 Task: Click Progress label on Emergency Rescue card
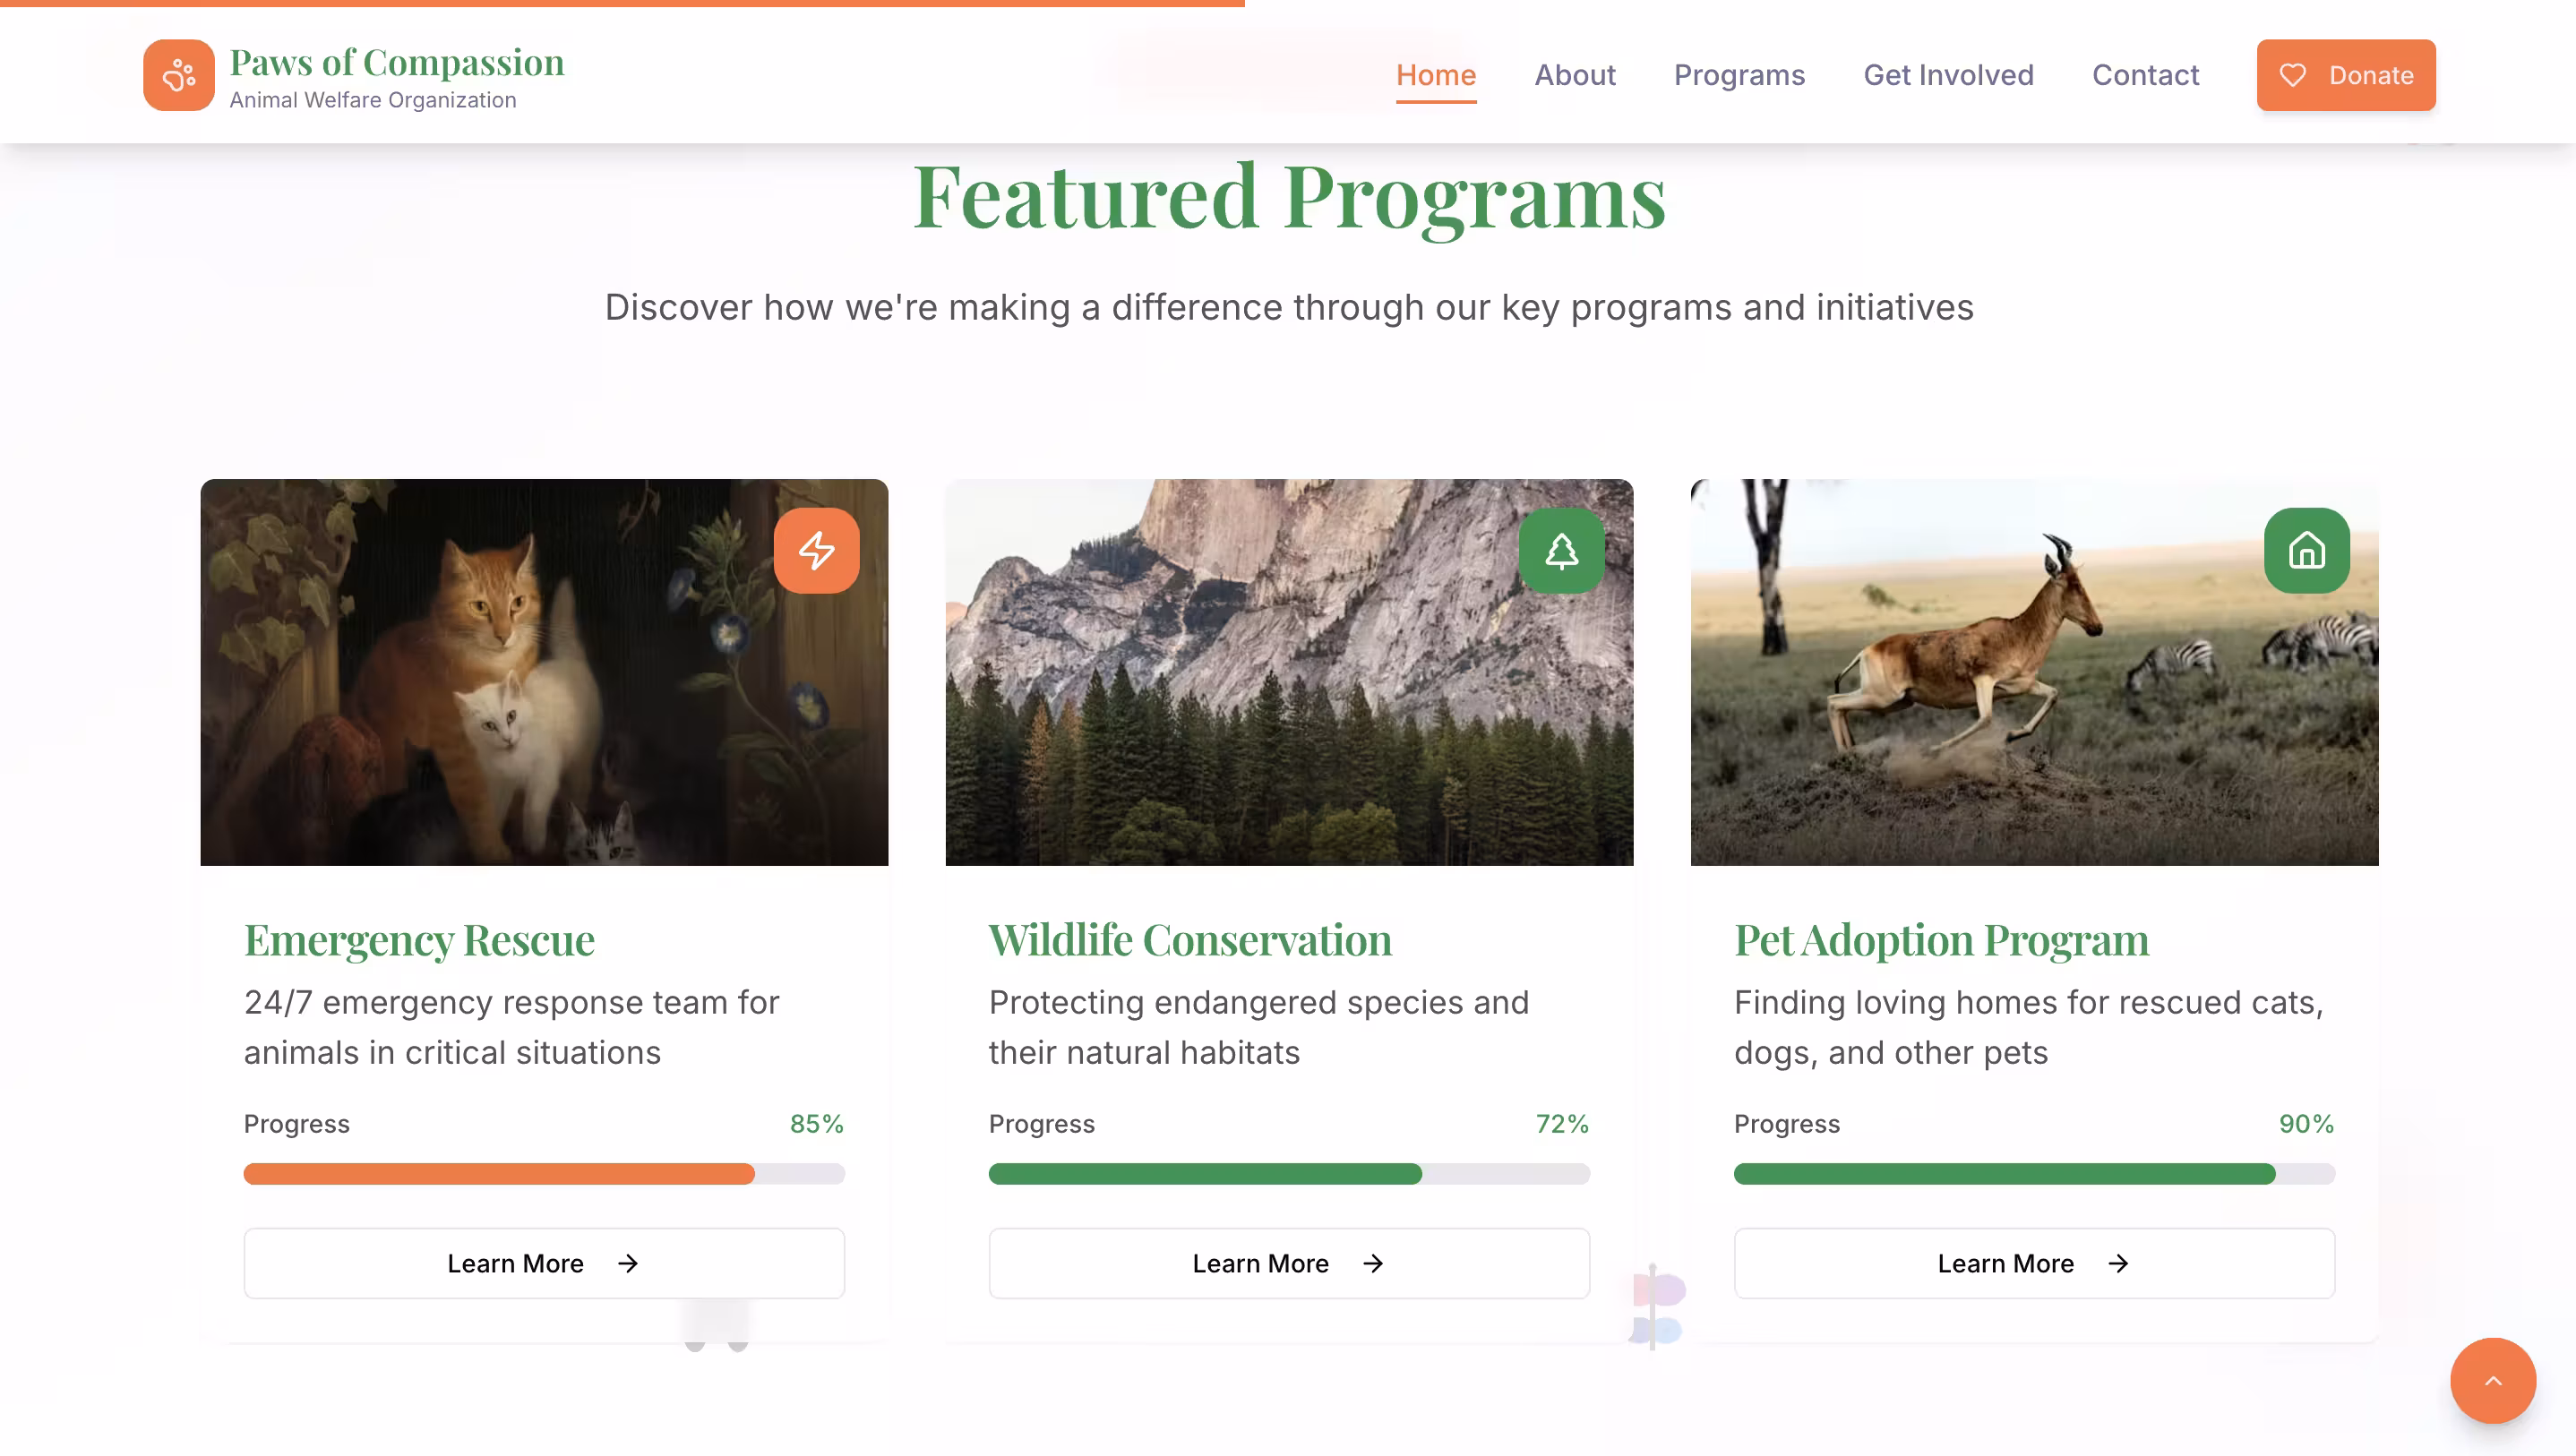coord(297,1124)
